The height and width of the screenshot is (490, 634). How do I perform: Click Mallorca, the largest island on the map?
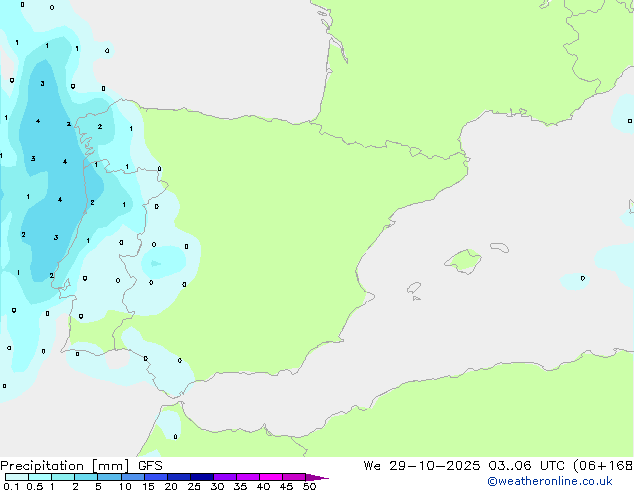464,261
